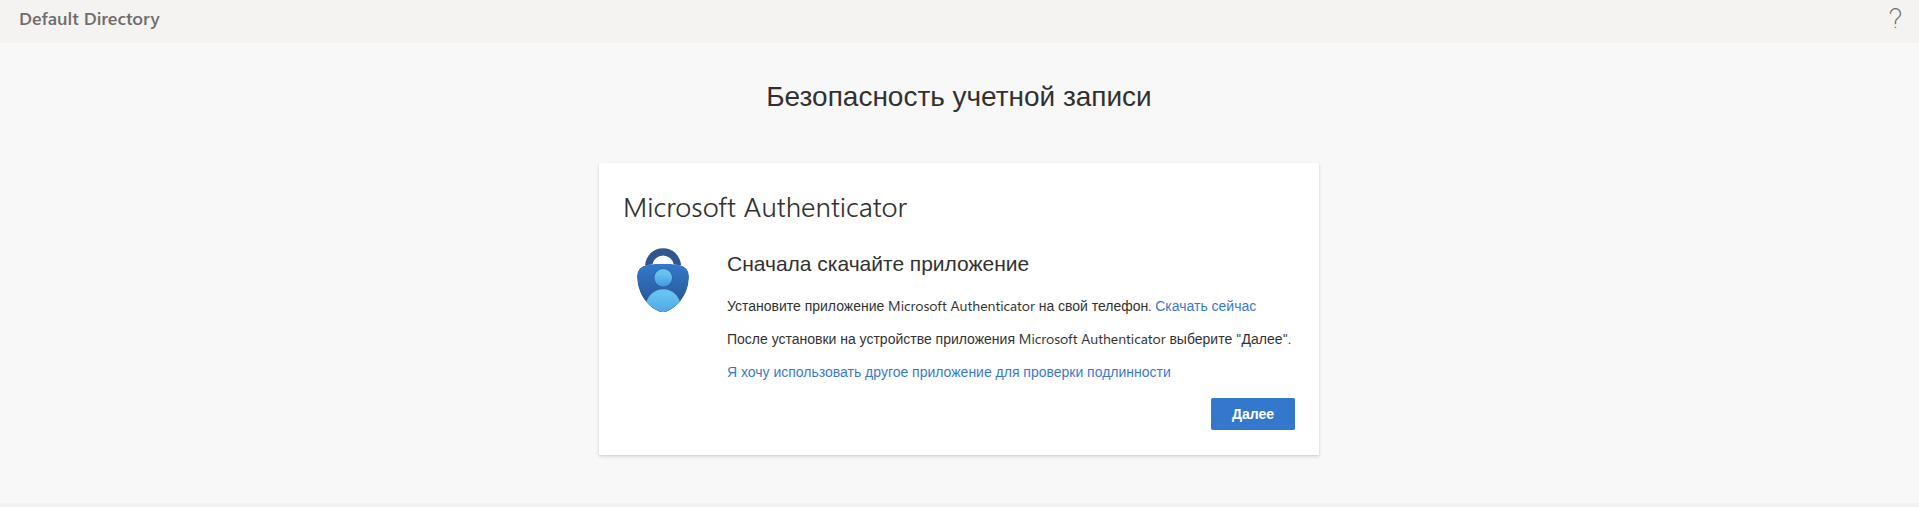The height and width of the screenshot is (507, 1919).
Task: Click the Default Directory header text
Action: pyautogui.click(x=89, y=19)
